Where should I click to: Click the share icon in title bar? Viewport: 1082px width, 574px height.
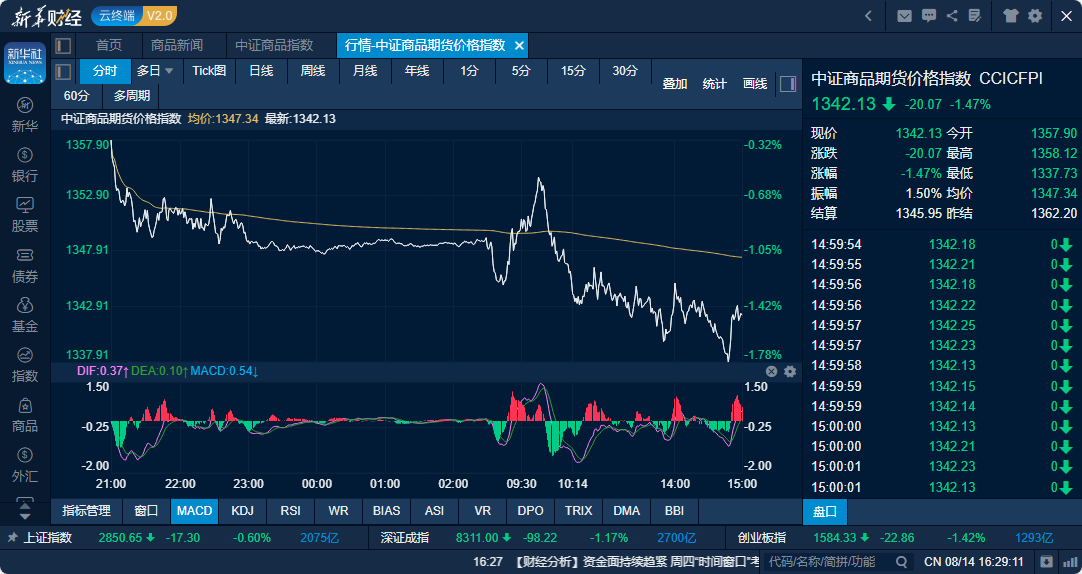tap(952, 15)
